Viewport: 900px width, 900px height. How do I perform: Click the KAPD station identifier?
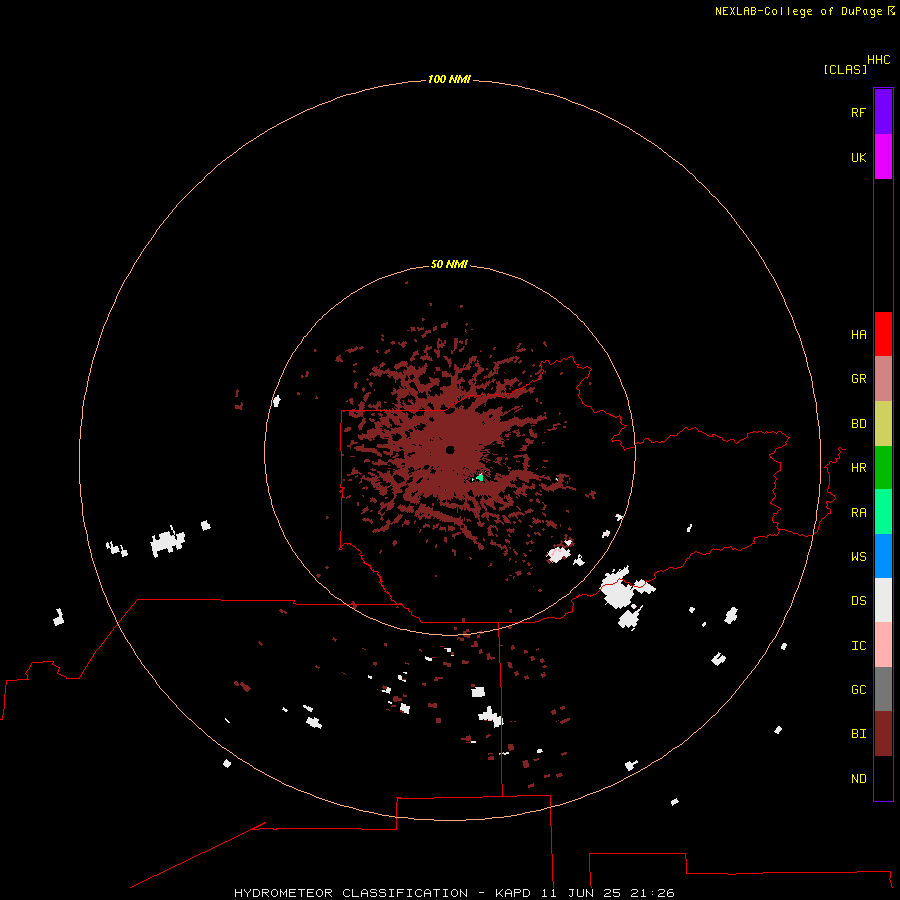[513, 893]
